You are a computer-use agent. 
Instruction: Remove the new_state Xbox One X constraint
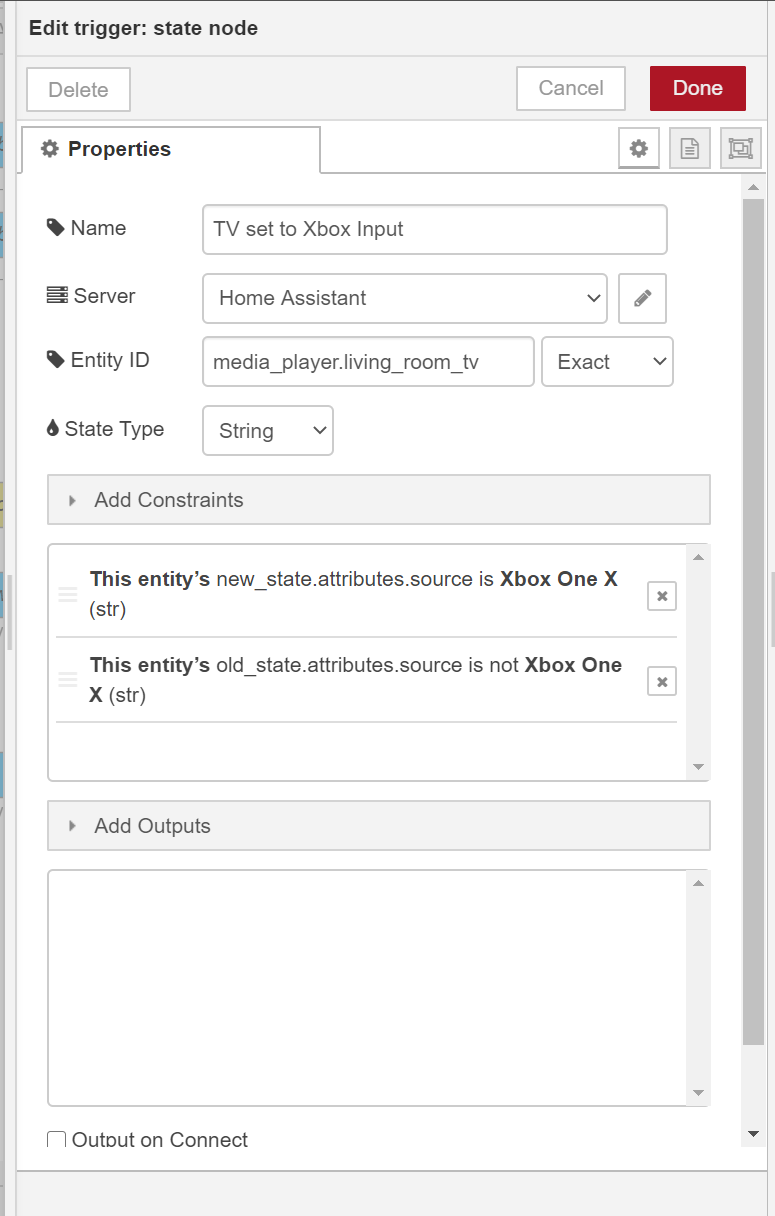661,596
